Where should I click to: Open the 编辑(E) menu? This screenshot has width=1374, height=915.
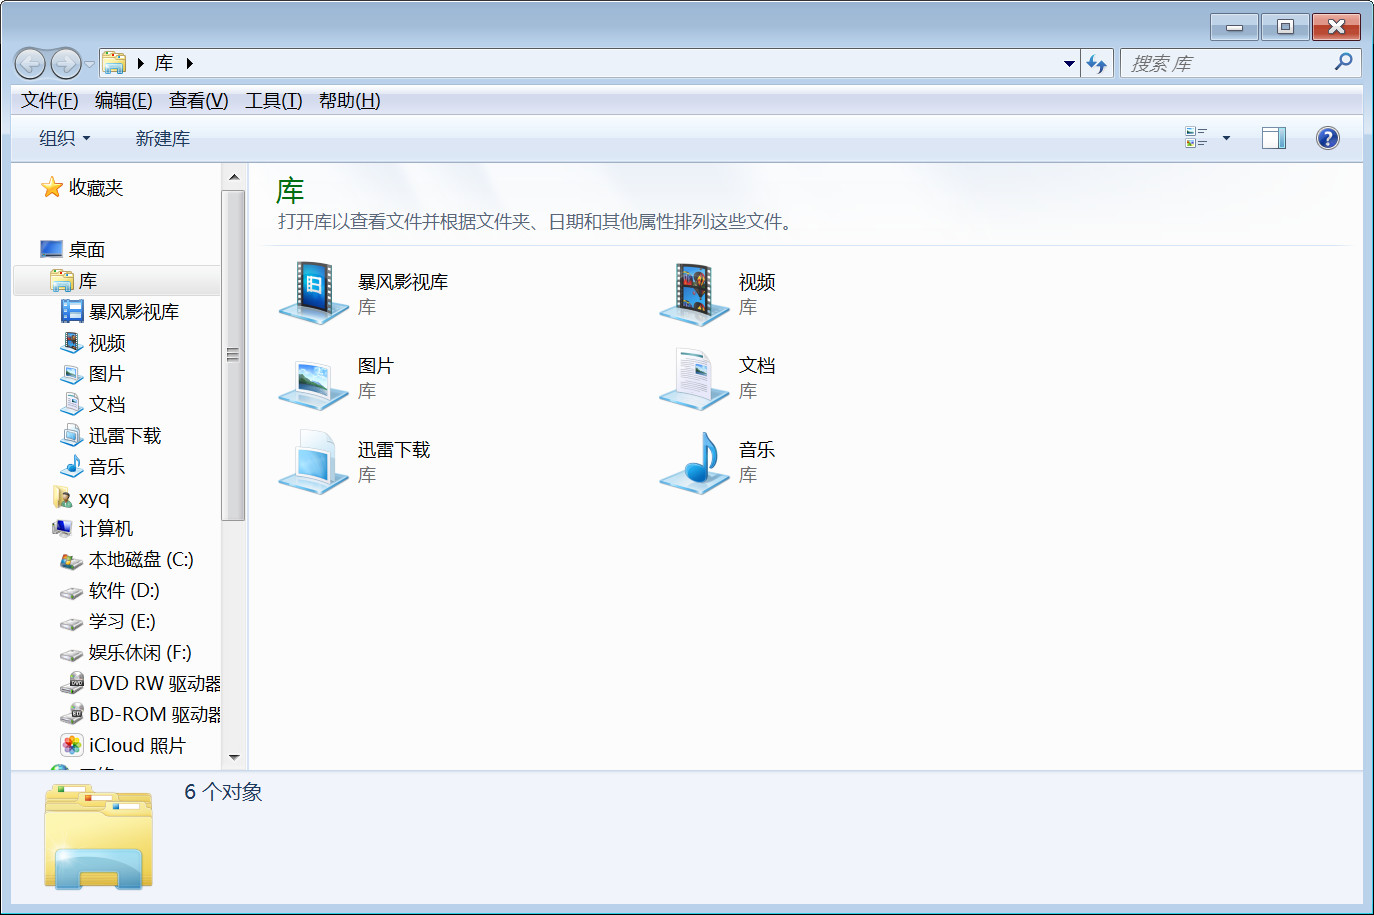tap(124, 101)
